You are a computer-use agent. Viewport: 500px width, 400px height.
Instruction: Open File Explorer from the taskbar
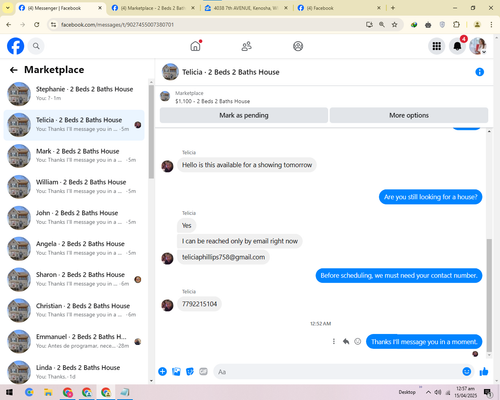click(x=48, y=392)
